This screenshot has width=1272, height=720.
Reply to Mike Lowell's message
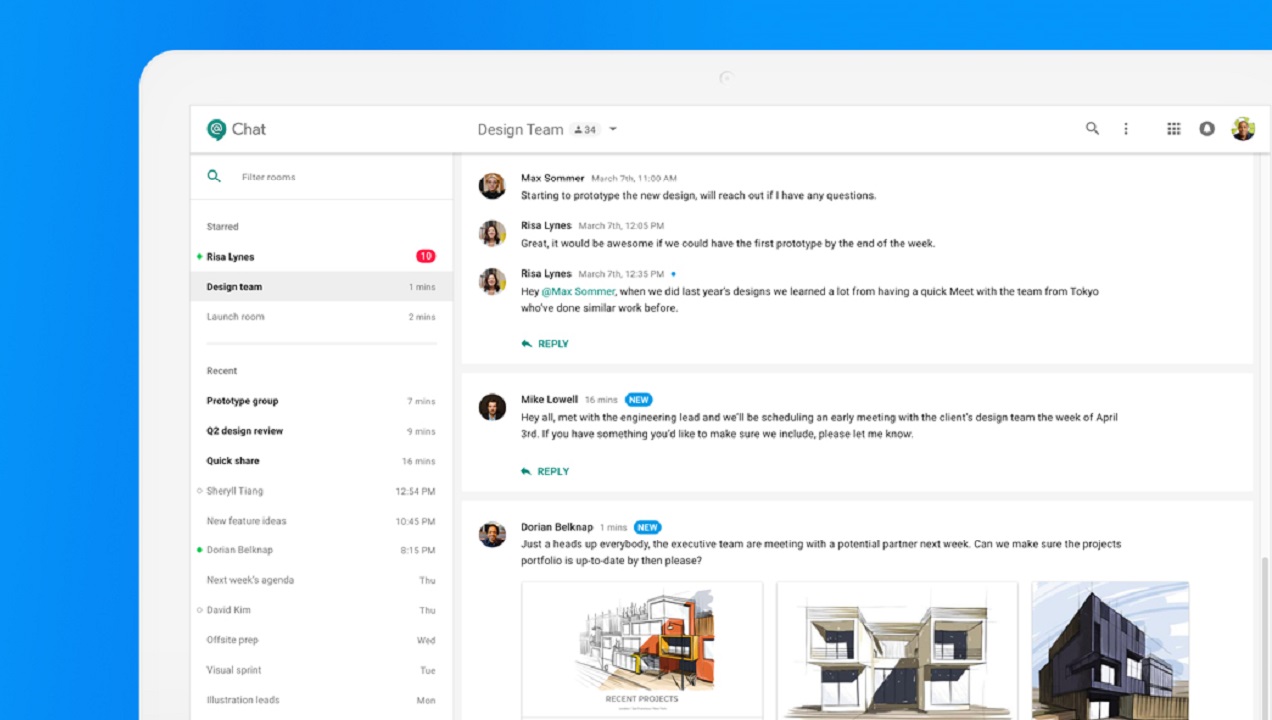click(x=545, y=472)
